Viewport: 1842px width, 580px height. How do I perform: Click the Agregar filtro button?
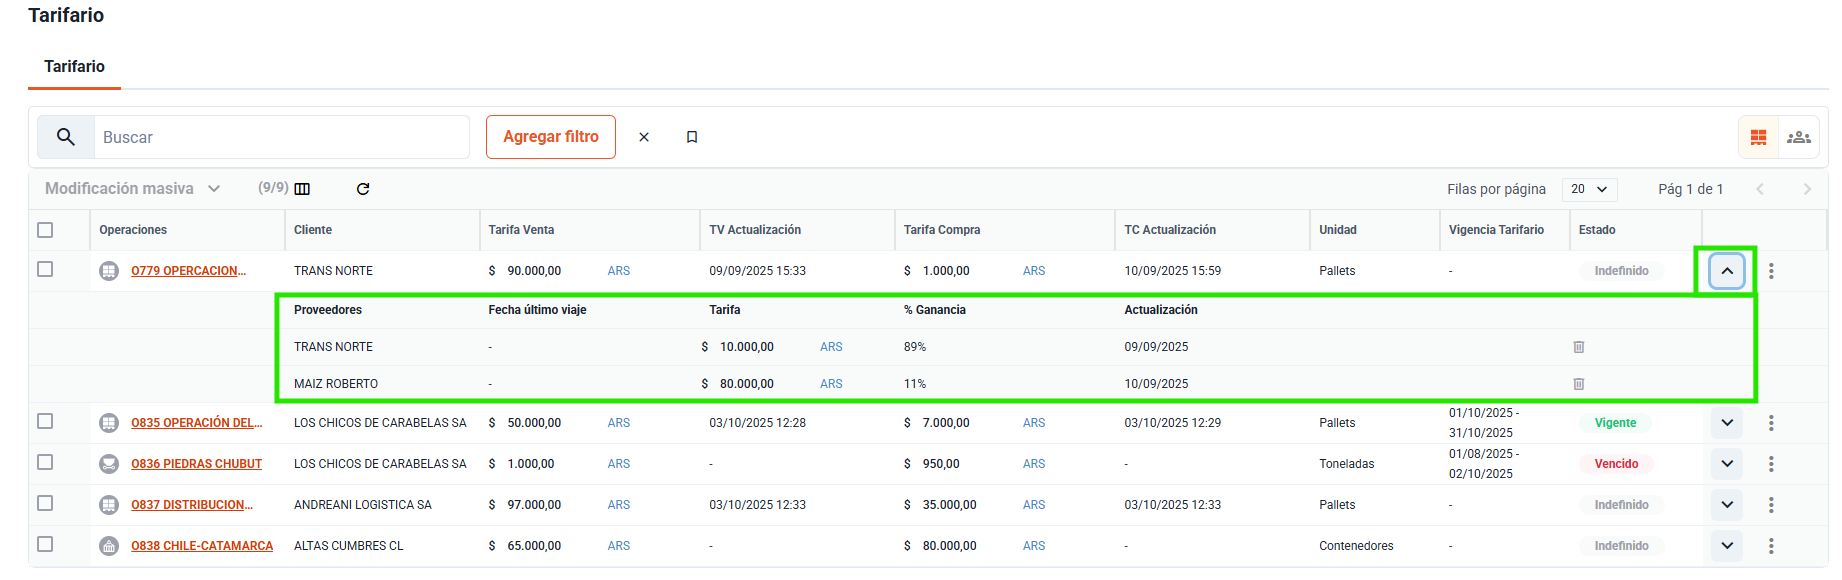click(x=551, y=137)
